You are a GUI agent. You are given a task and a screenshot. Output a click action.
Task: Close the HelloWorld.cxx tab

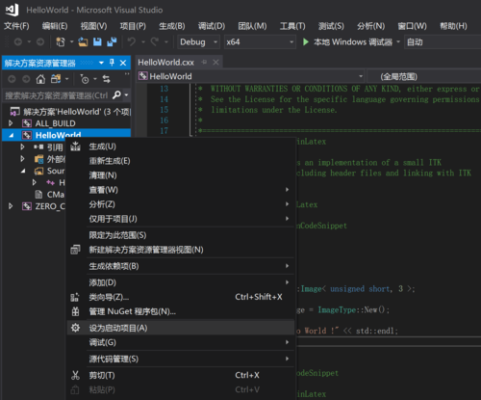point(216,62)
